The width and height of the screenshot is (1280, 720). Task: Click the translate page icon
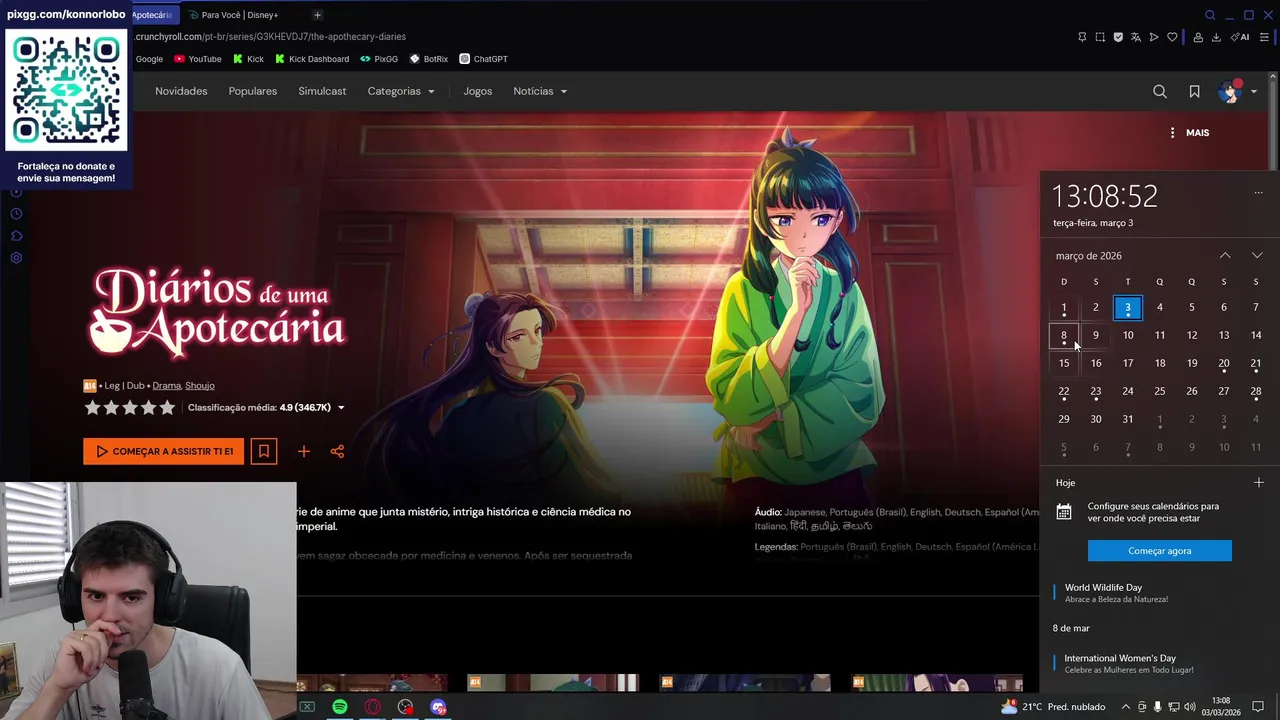click(1136, 37)
